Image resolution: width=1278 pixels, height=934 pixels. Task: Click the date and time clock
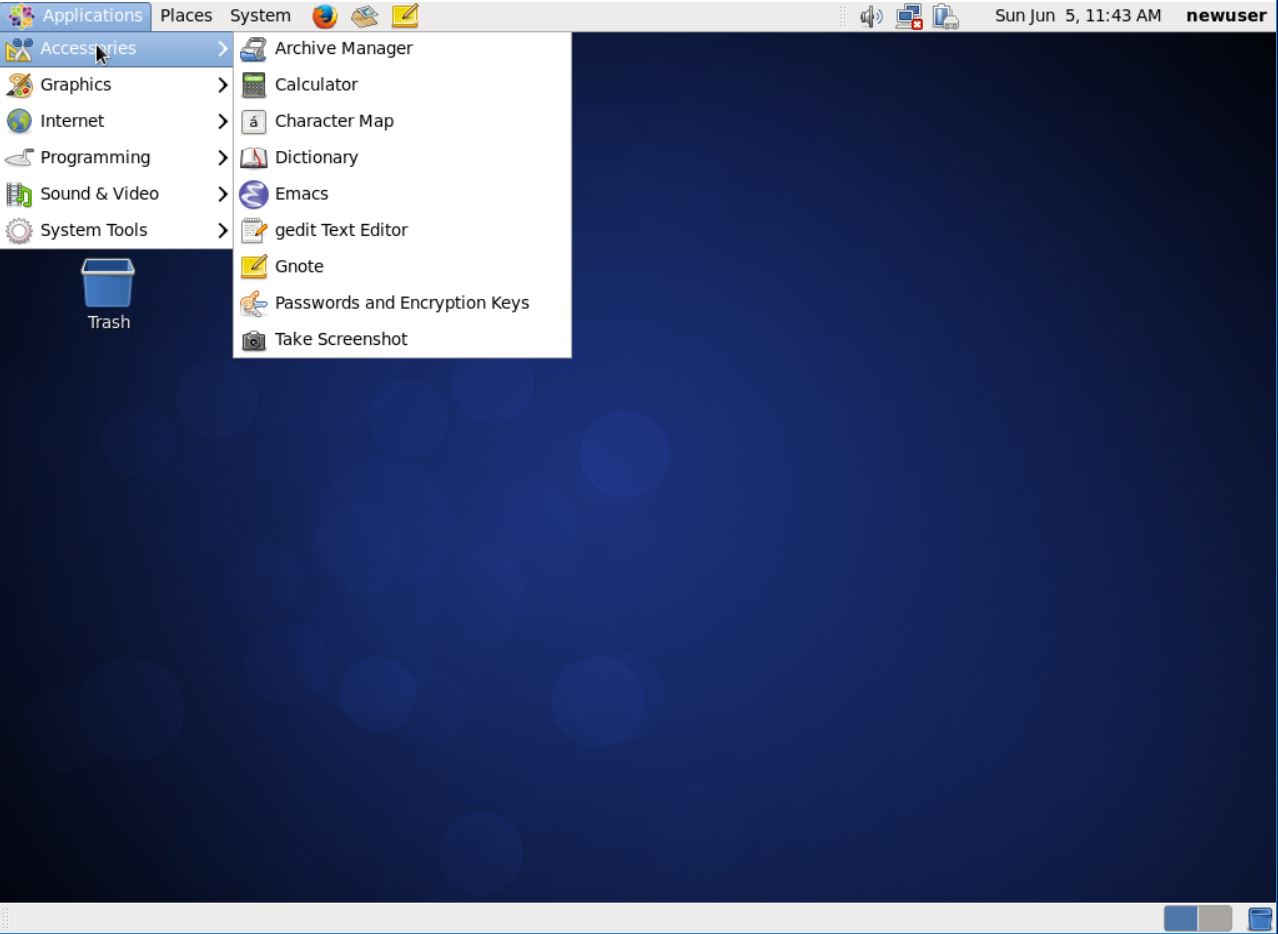[x=1078, y=16]
